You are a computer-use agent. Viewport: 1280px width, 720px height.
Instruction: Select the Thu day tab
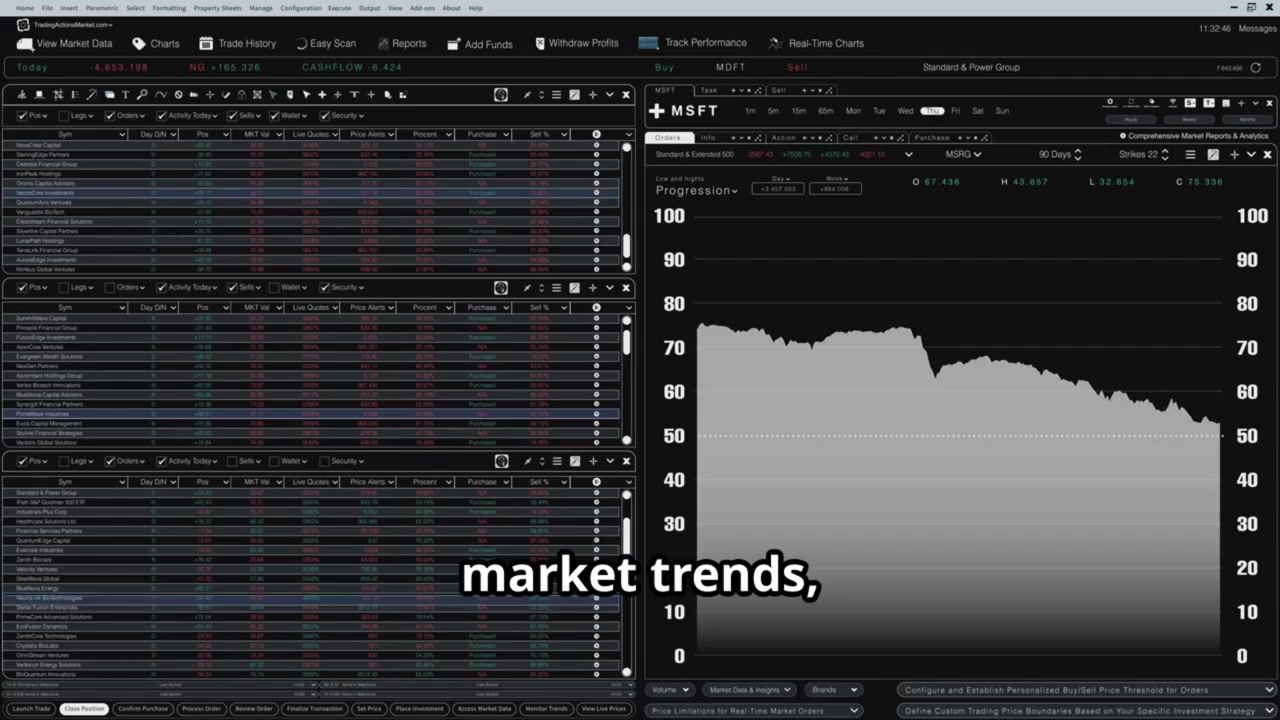[932, 111]
